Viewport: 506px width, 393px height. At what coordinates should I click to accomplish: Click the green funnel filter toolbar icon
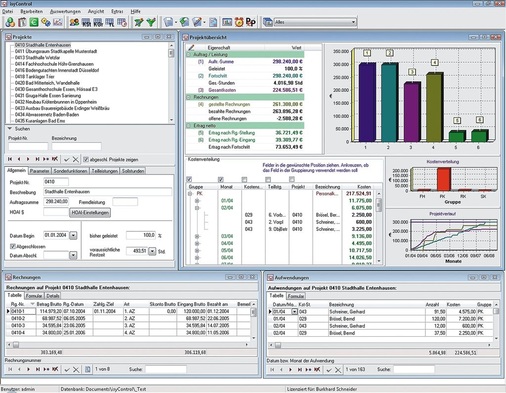point(151,22)
